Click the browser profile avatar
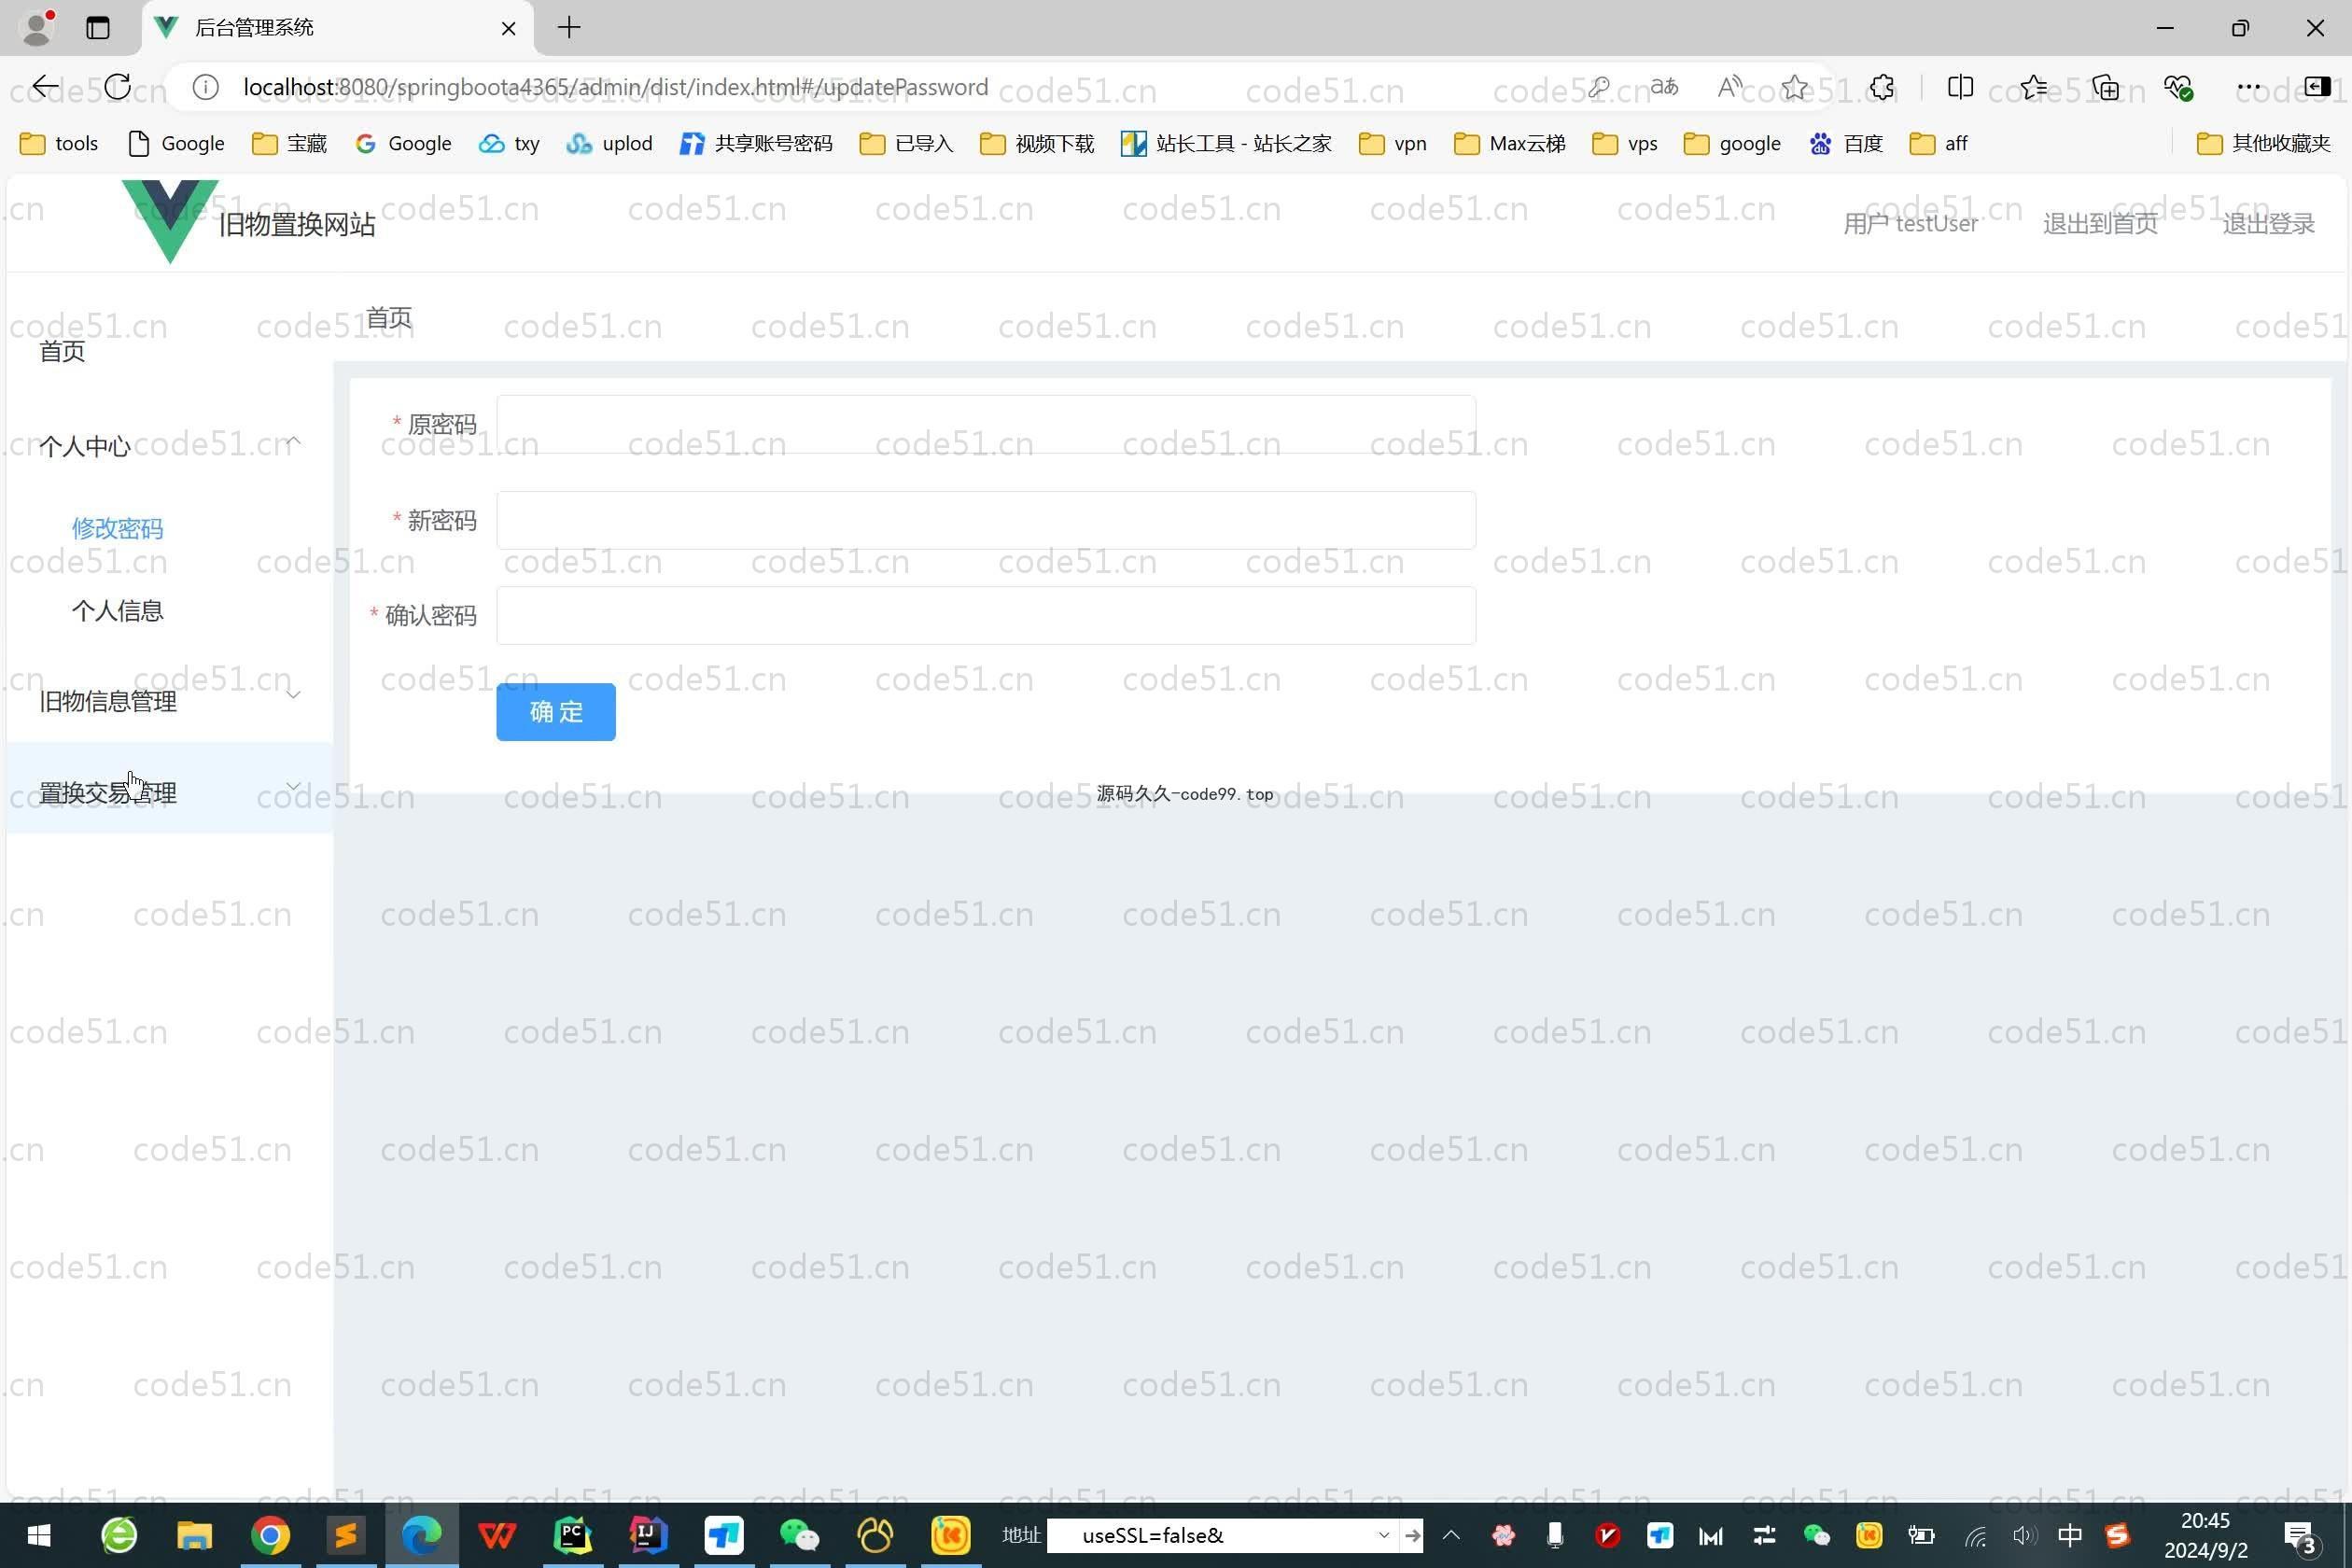 point(37,28)
